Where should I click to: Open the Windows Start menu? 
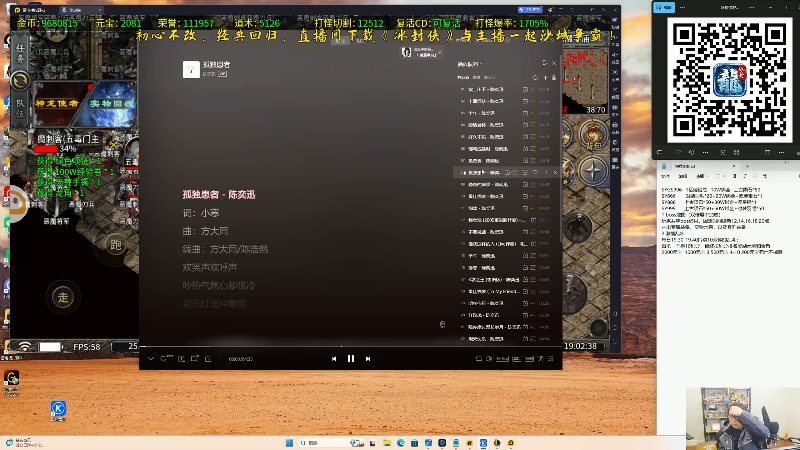(289, 443)
